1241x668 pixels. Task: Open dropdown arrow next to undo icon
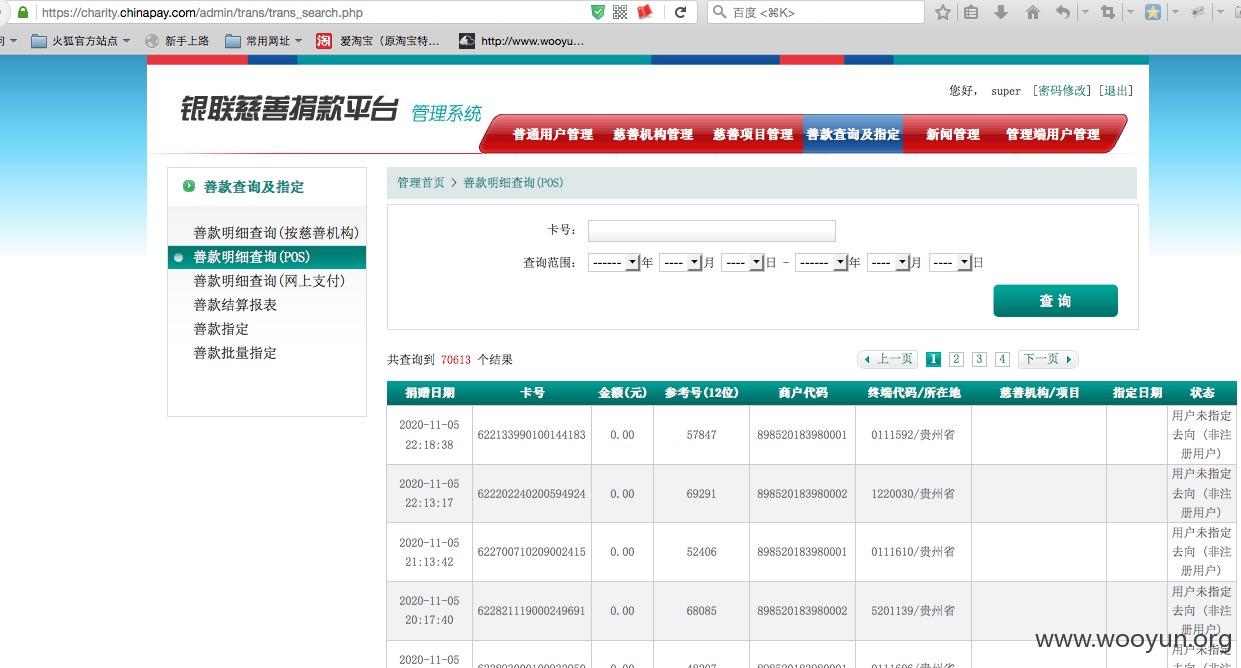coord(1085,13)
